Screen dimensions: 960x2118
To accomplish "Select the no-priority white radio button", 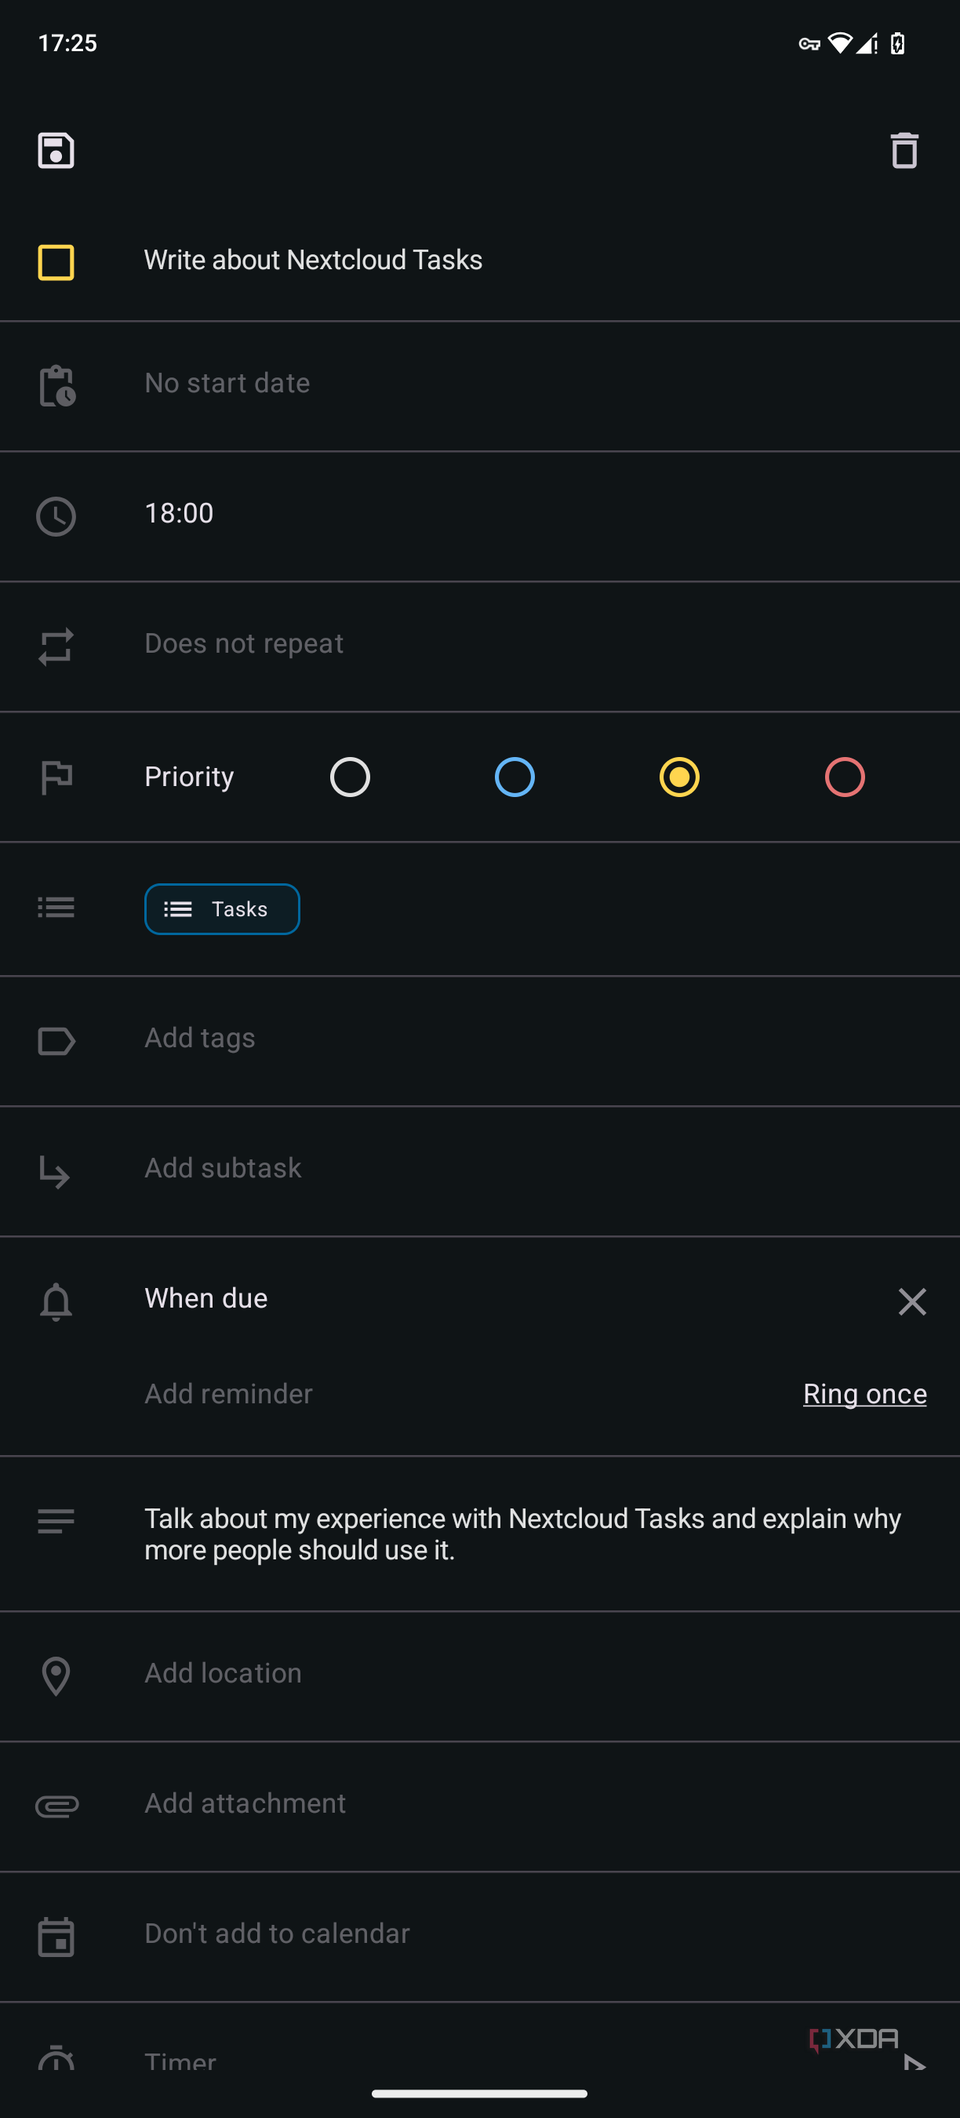I will click(350, 777).
